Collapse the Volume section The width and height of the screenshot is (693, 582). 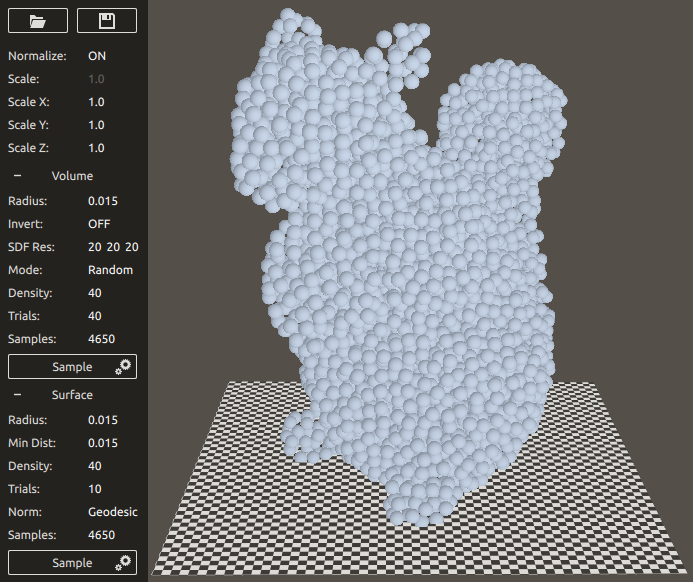click(17, 176)
